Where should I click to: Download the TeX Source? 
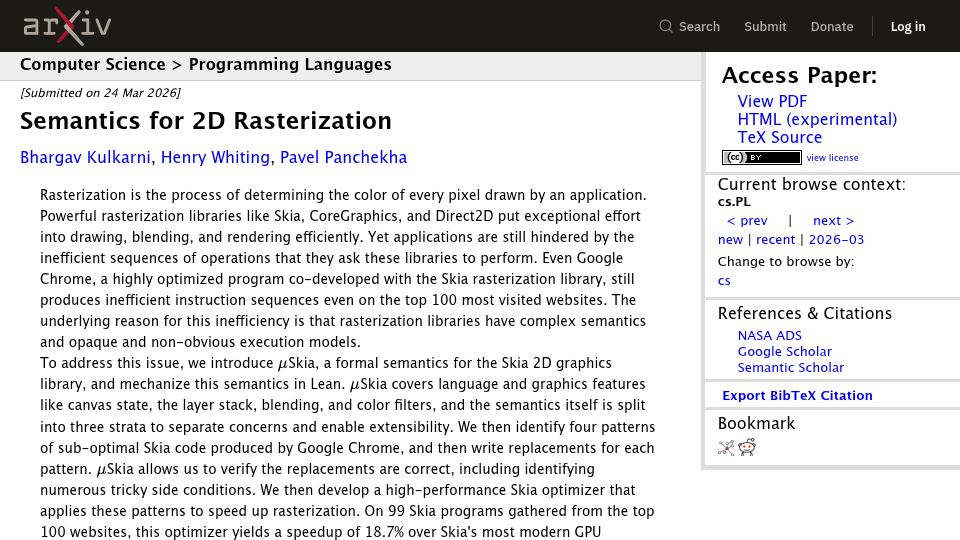779,137
